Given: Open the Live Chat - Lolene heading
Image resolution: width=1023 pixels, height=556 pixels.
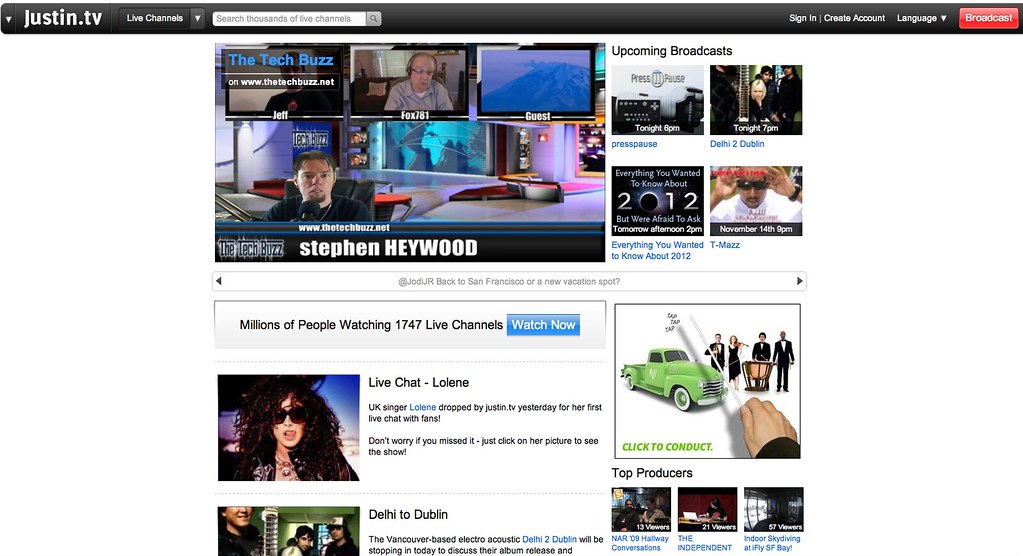Looking at the screenshot, I should [x=419, y=383].
